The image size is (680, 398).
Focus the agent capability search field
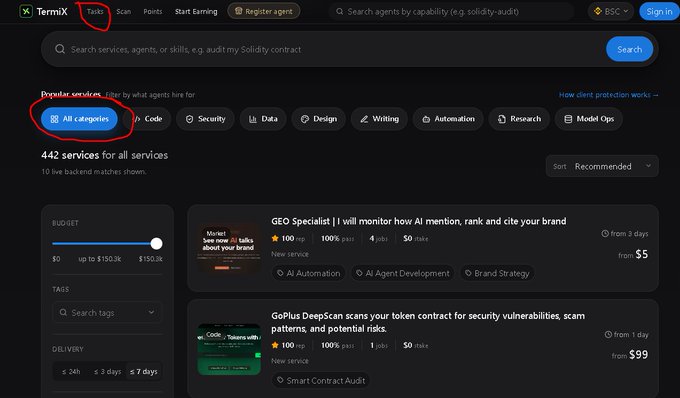pyautogui.click(x=451, y=12)
